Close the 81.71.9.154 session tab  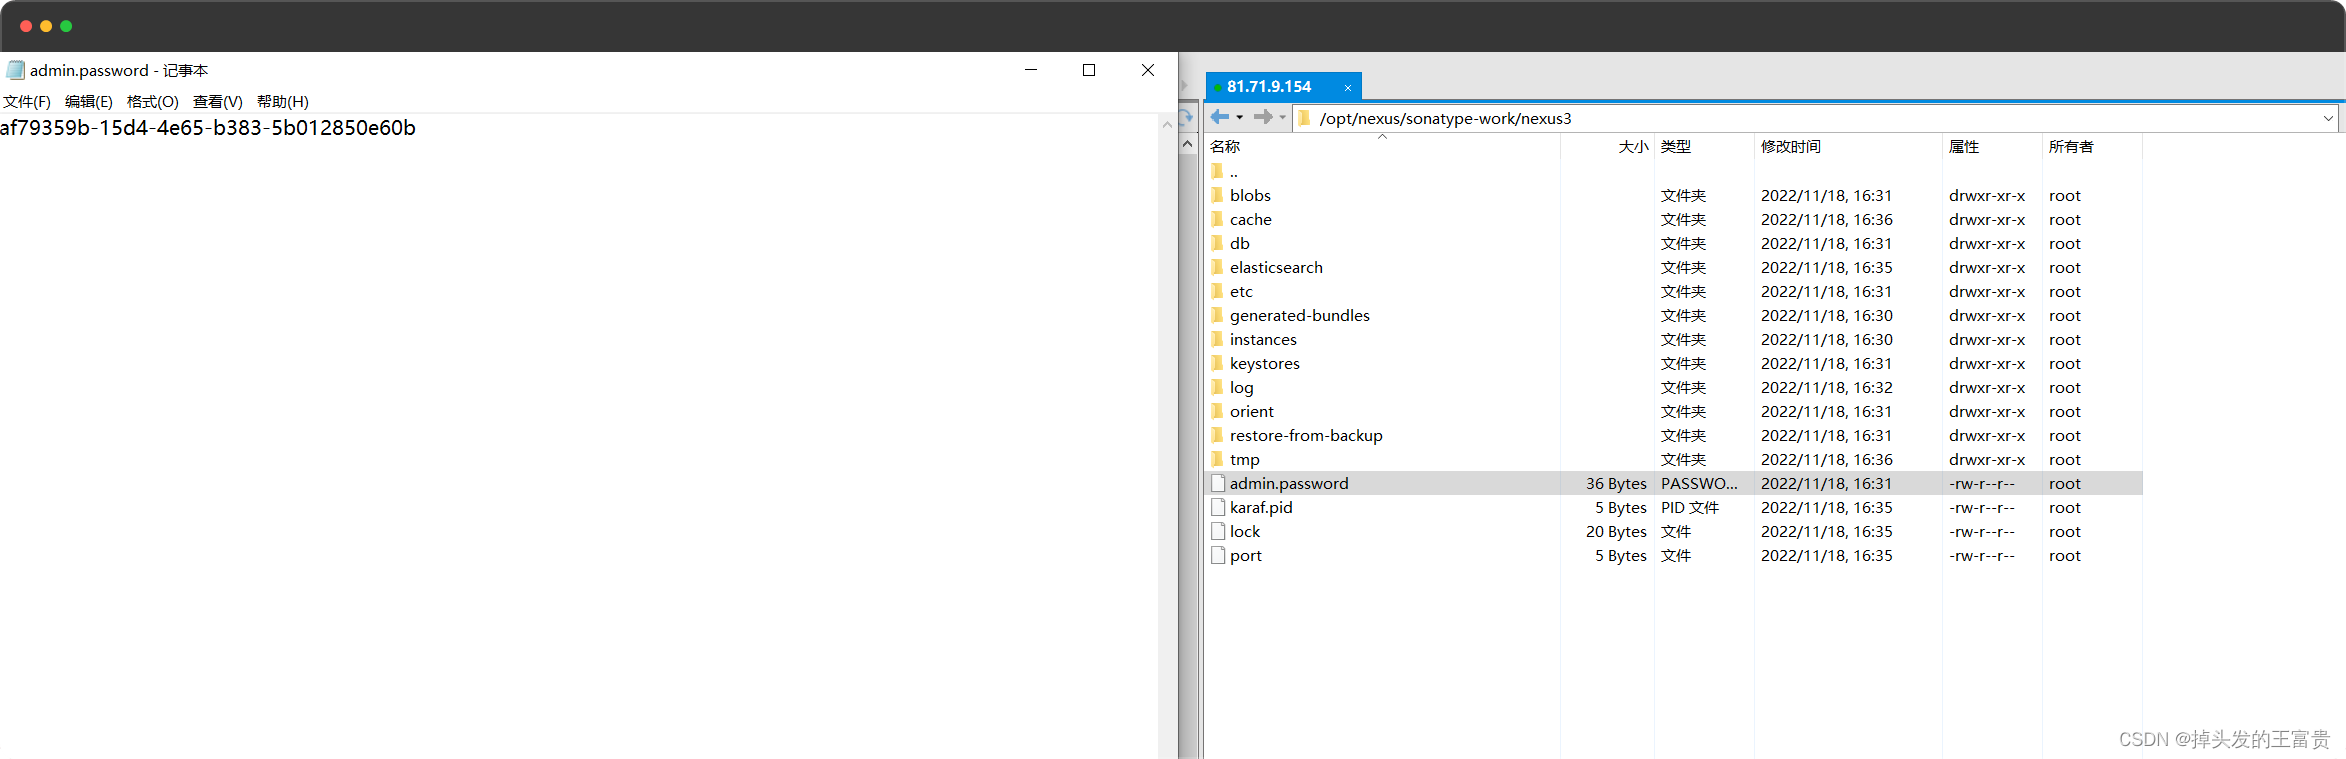coord(1348,88)
